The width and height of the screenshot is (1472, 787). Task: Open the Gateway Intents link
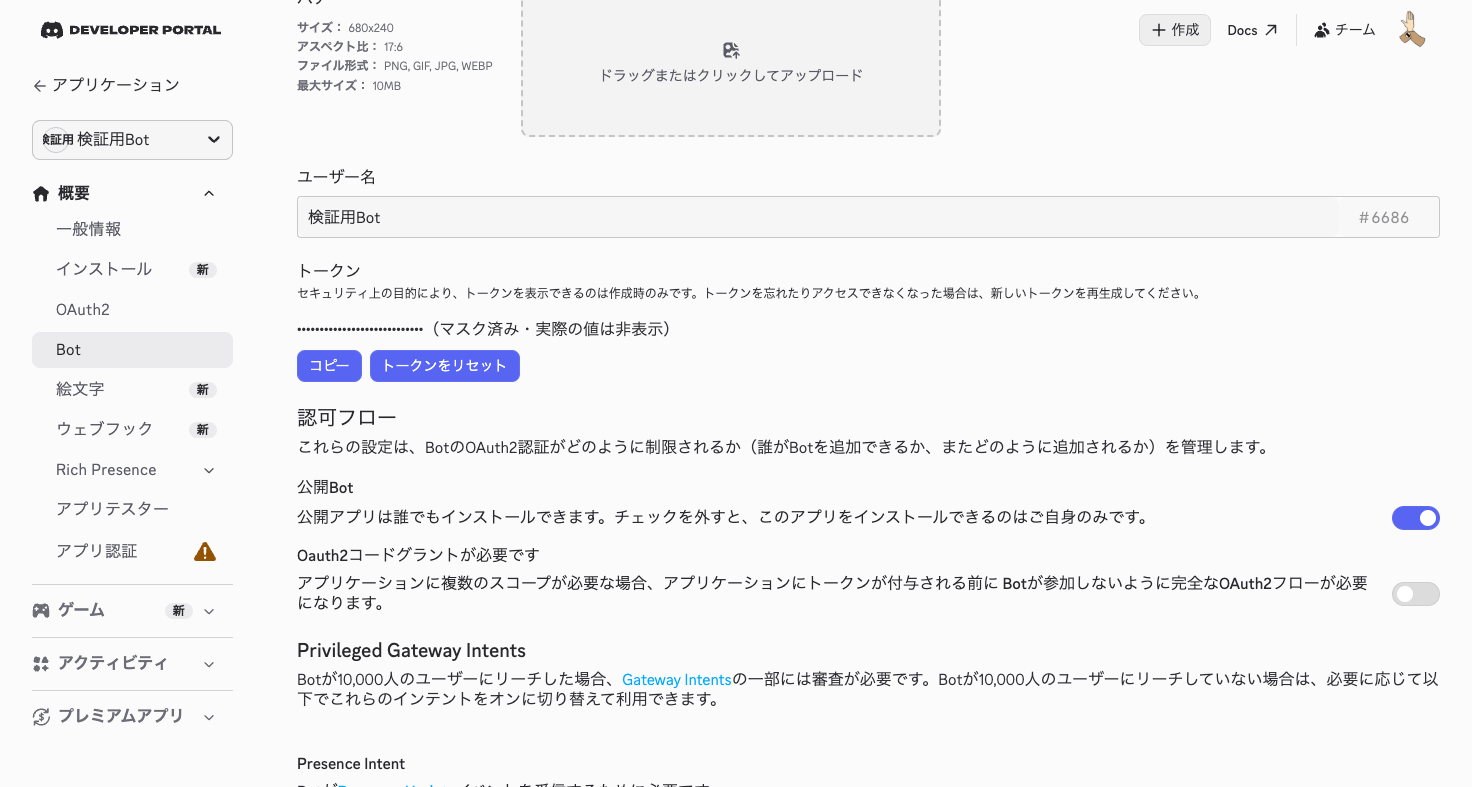point(677,680)
